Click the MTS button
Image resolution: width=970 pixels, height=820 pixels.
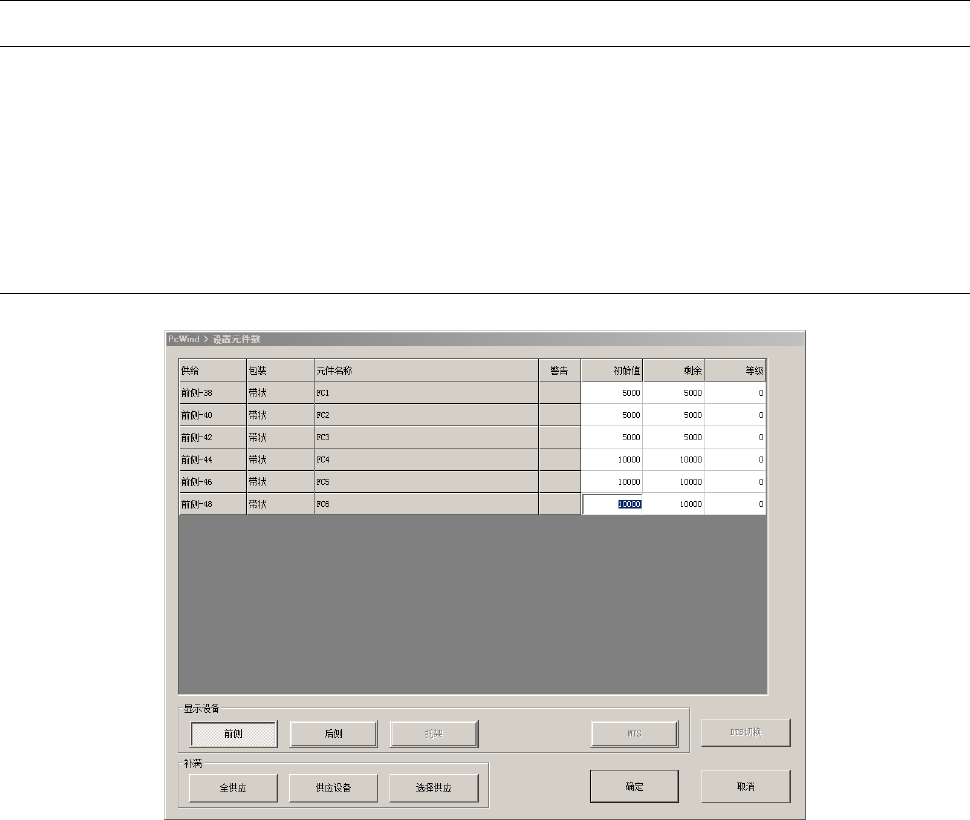[634, 734]
